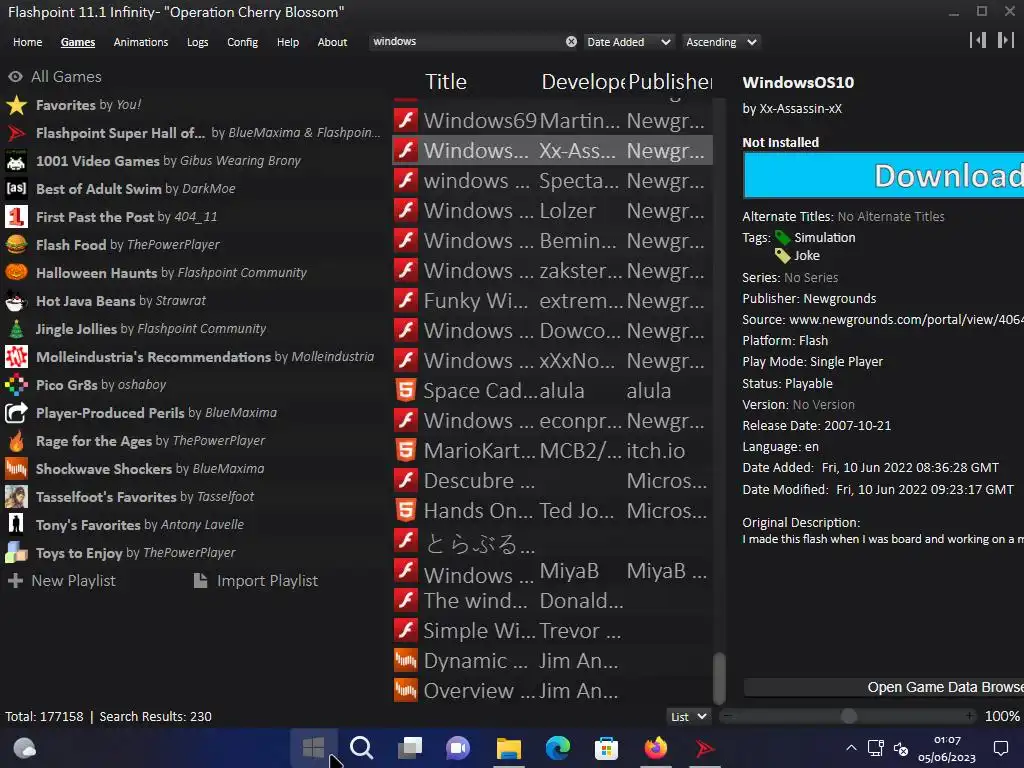
Task: Clear the search box with X icon
Action: coord(571,42)
